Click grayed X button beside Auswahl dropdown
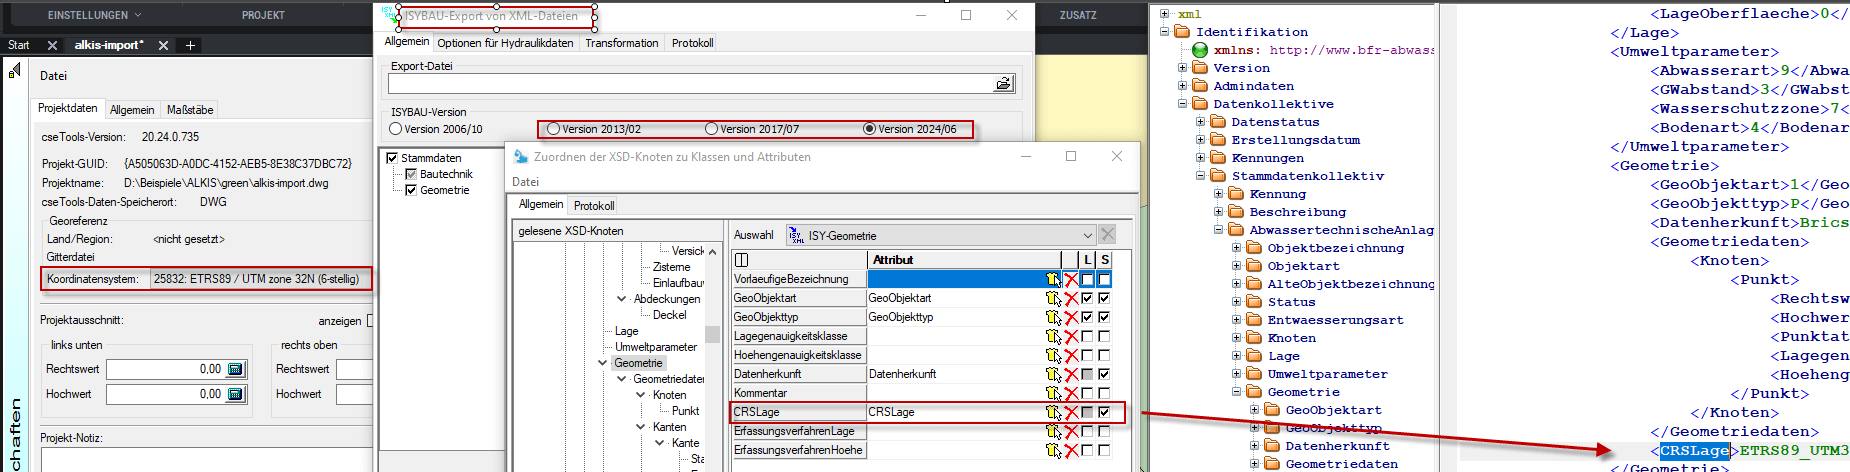This screenshot has width=1850, height=472. (x=1107, y=235)
